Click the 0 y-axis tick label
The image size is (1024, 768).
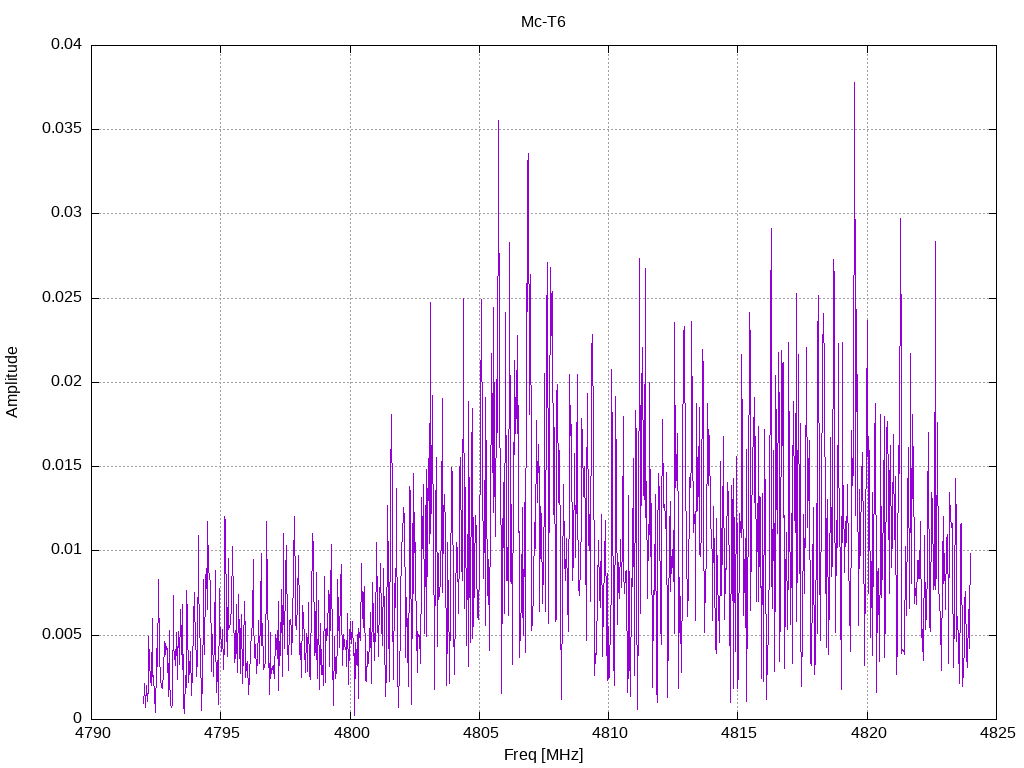click(78, 719)
